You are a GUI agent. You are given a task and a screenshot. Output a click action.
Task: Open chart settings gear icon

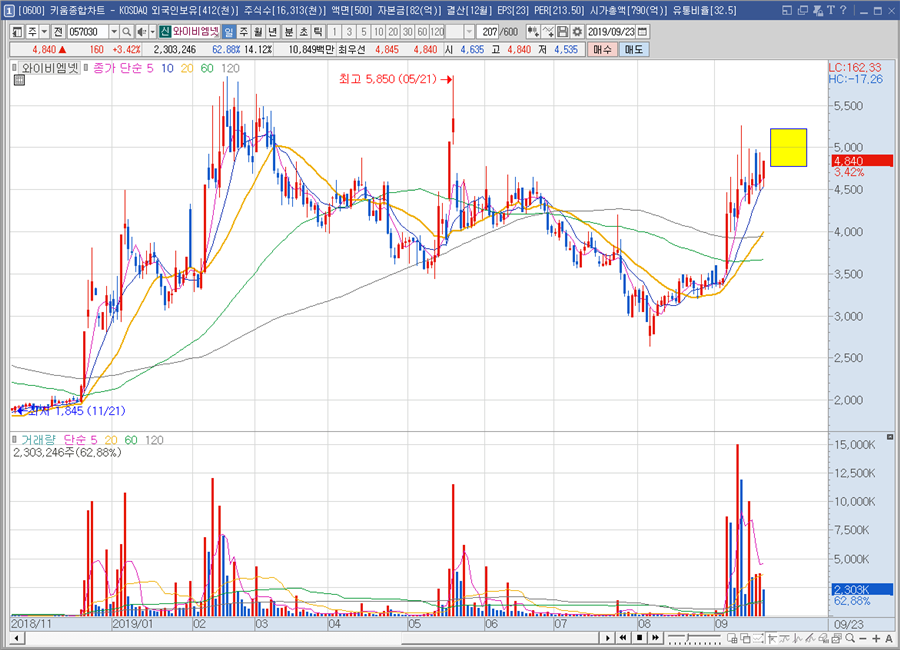(577, 32)
